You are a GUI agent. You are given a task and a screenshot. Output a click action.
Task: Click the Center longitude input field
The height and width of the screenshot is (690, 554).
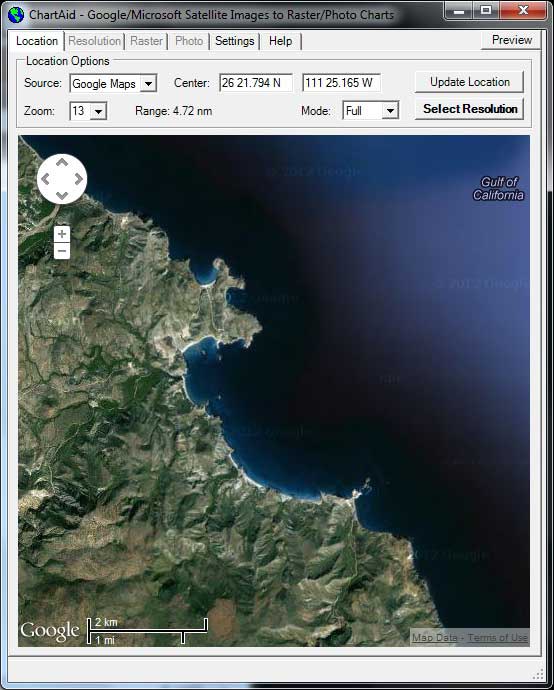[341, 83]
